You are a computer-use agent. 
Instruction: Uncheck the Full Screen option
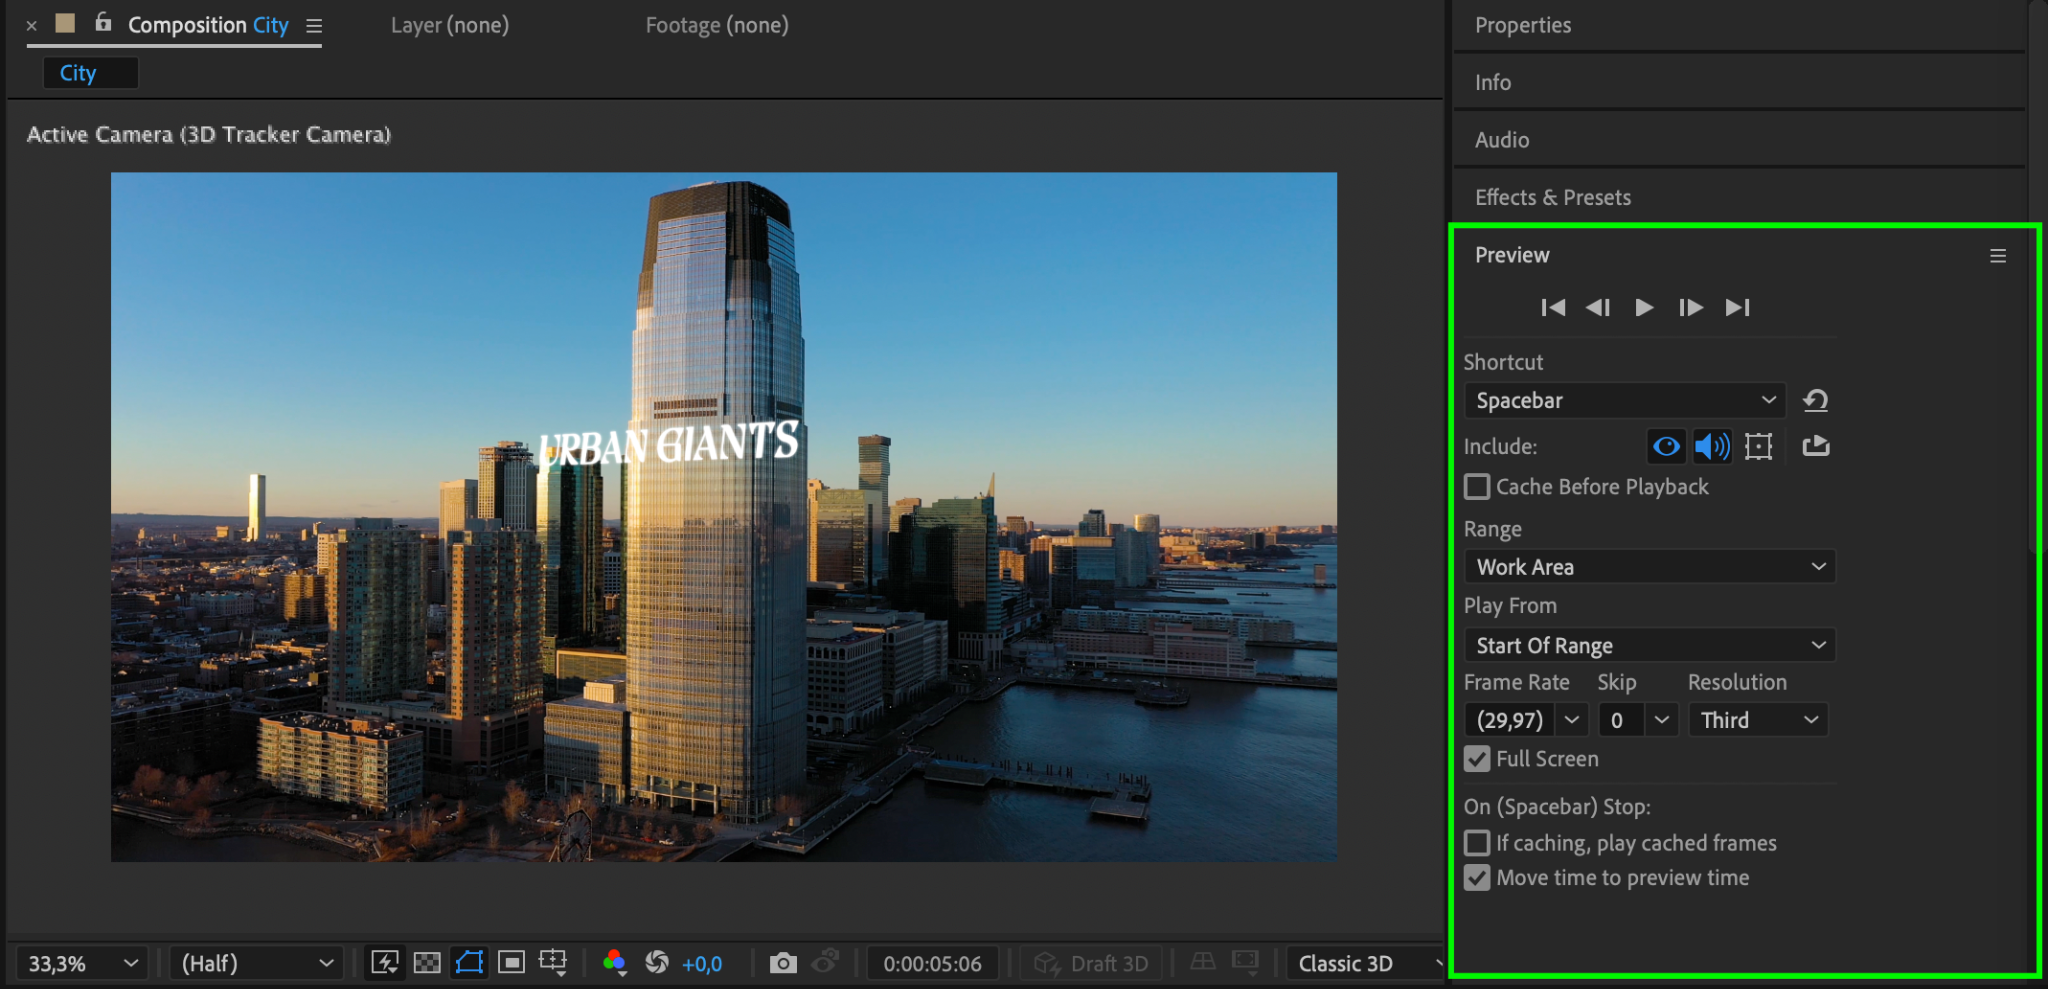click(x=1477, y=759)
